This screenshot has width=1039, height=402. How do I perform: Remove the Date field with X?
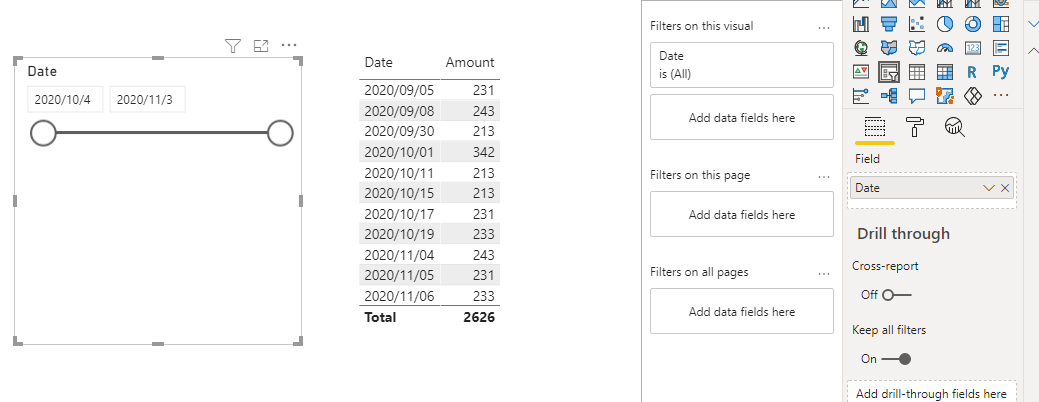[x=1005, y=188]
